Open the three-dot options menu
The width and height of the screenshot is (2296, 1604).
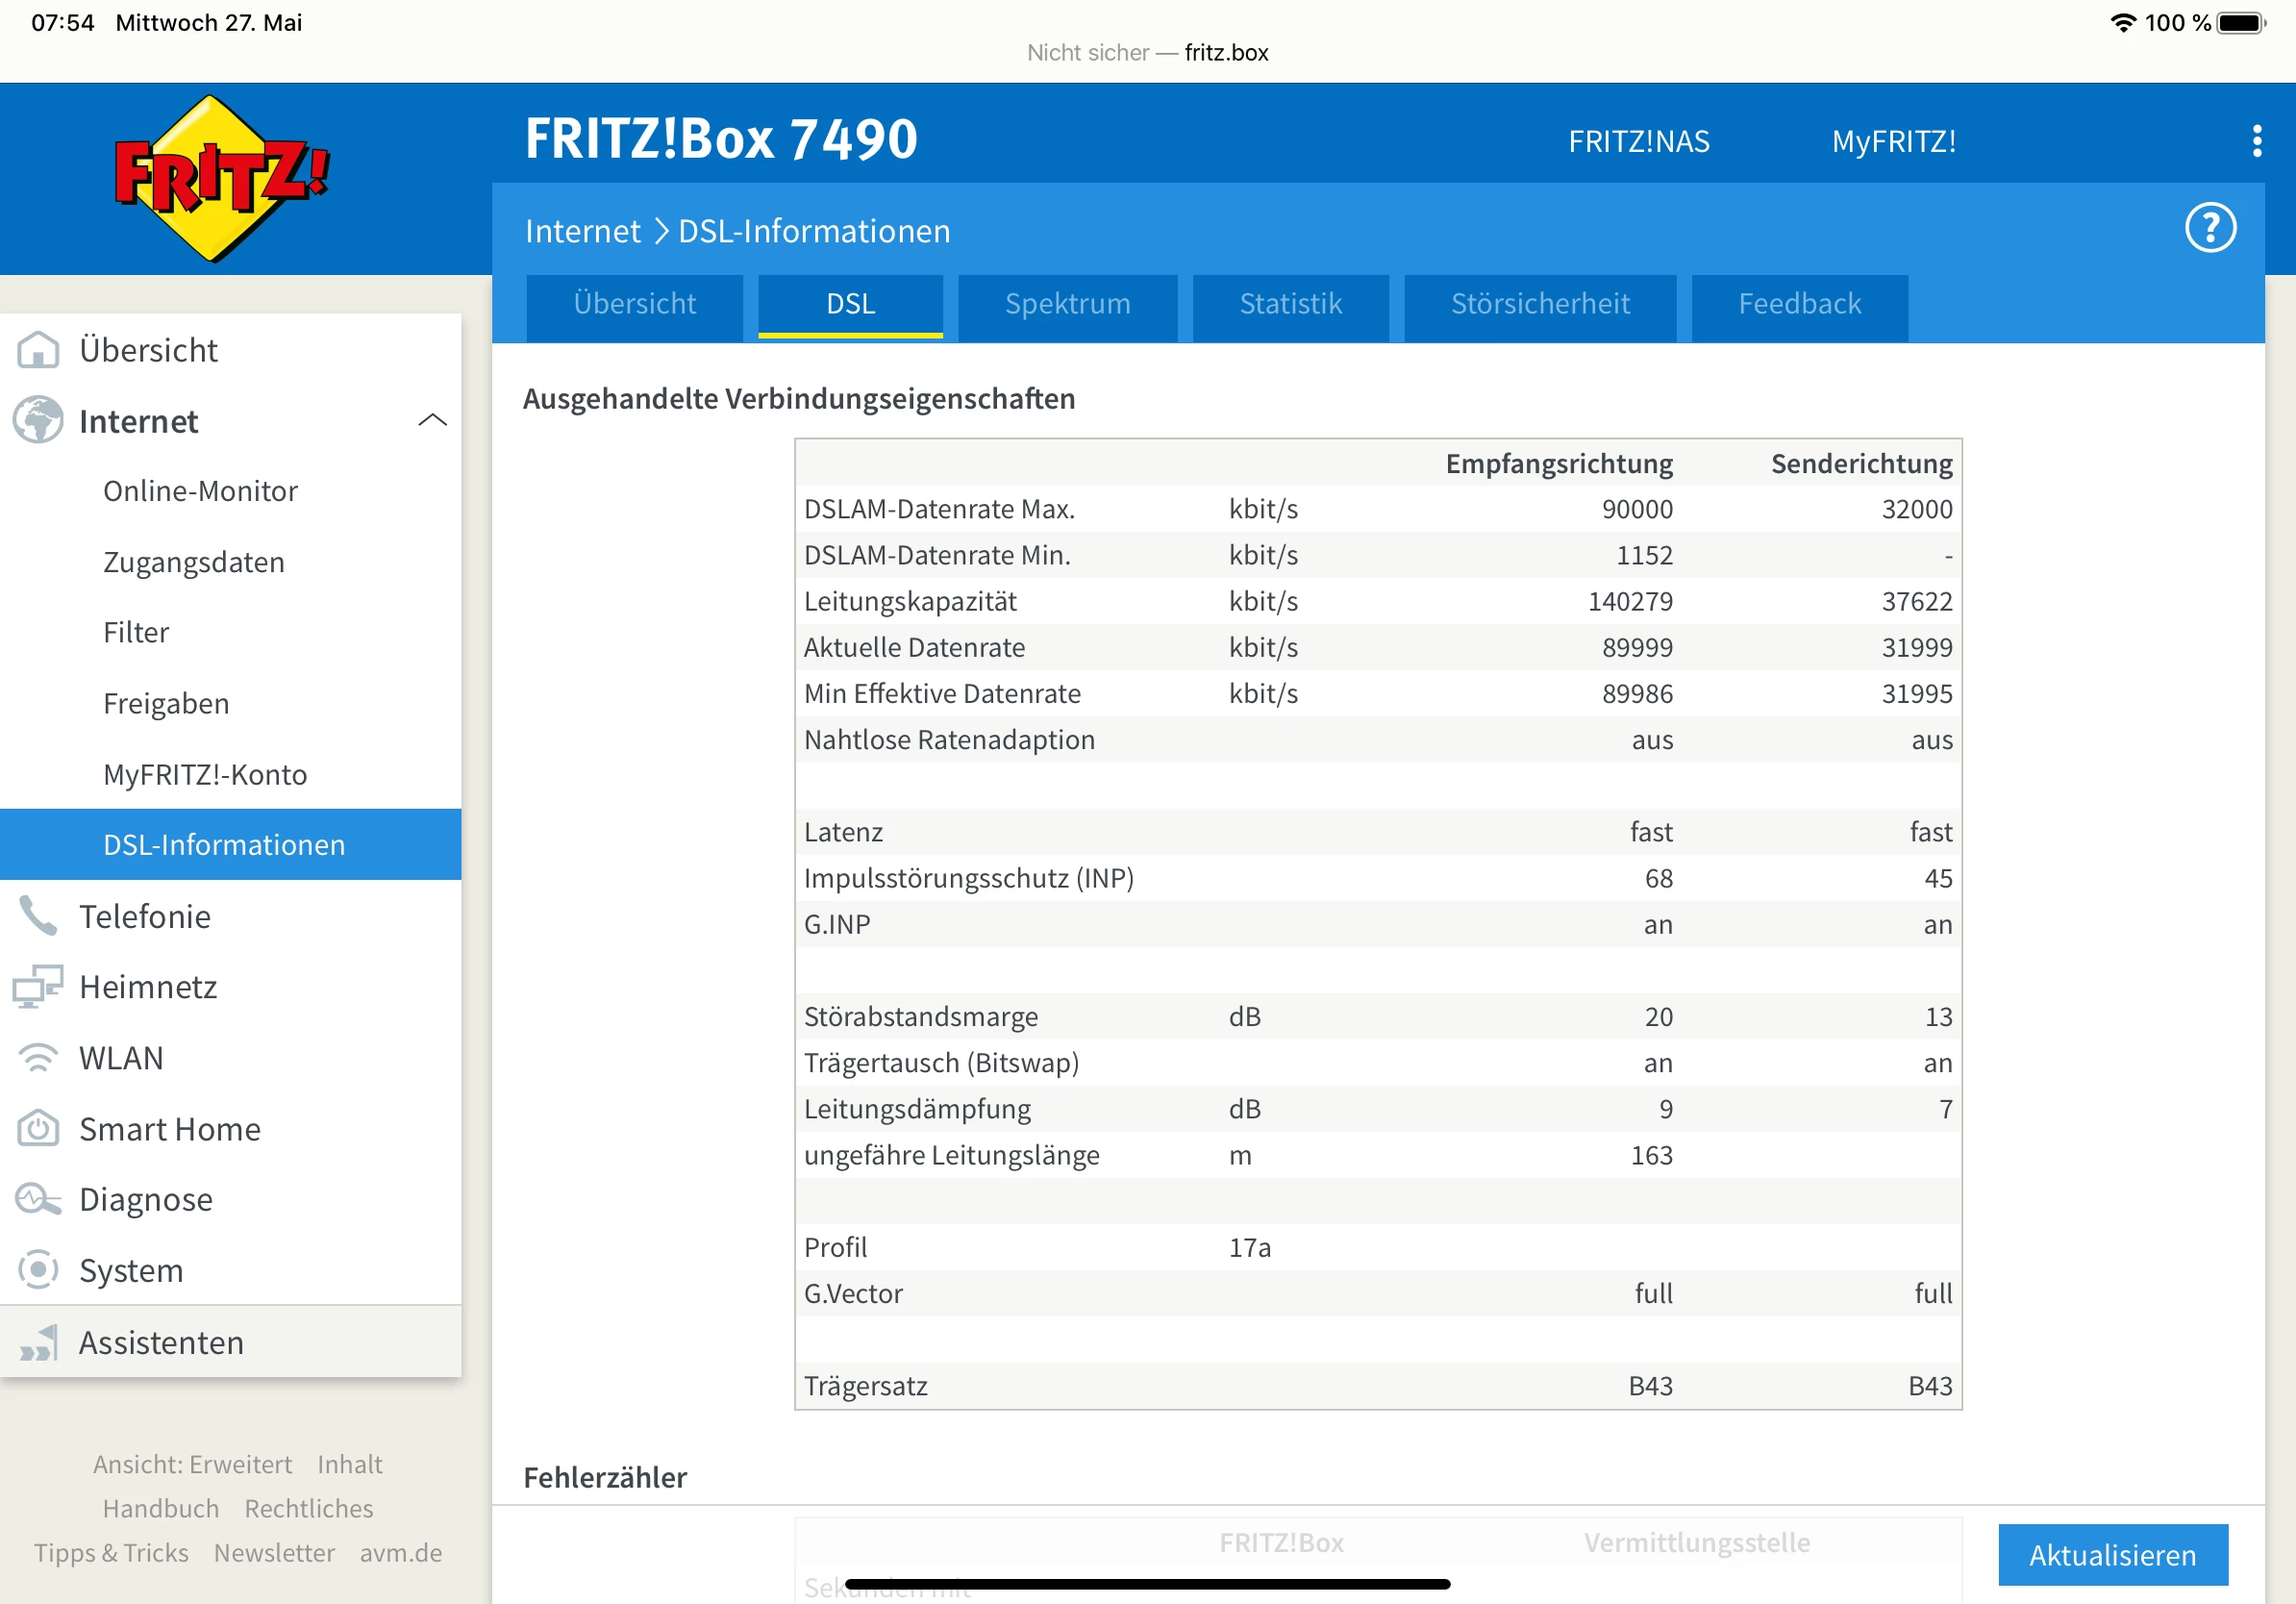(x=2256, y=141)
